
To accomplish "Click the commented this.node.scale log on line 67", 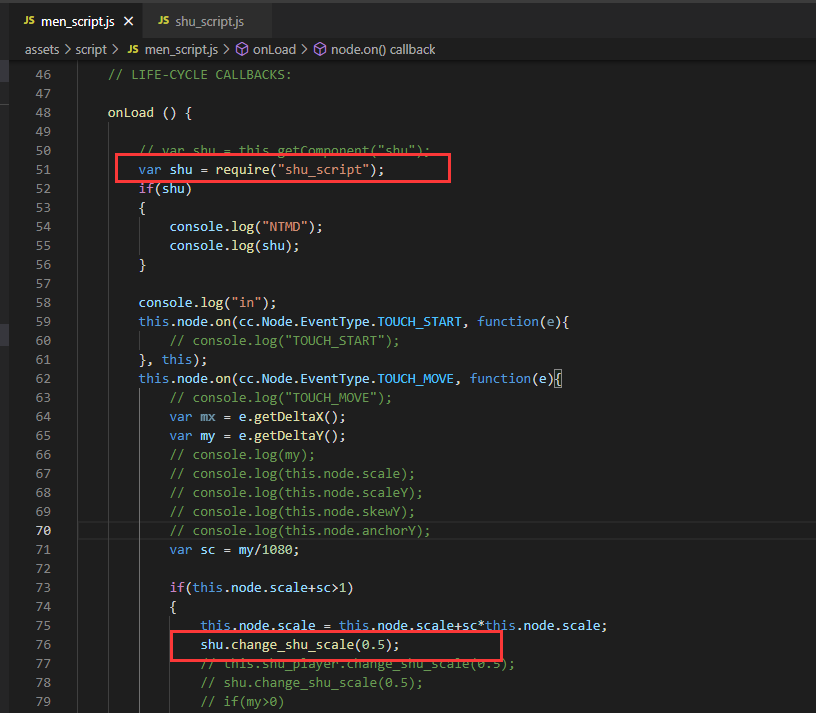I will point(292,474).
